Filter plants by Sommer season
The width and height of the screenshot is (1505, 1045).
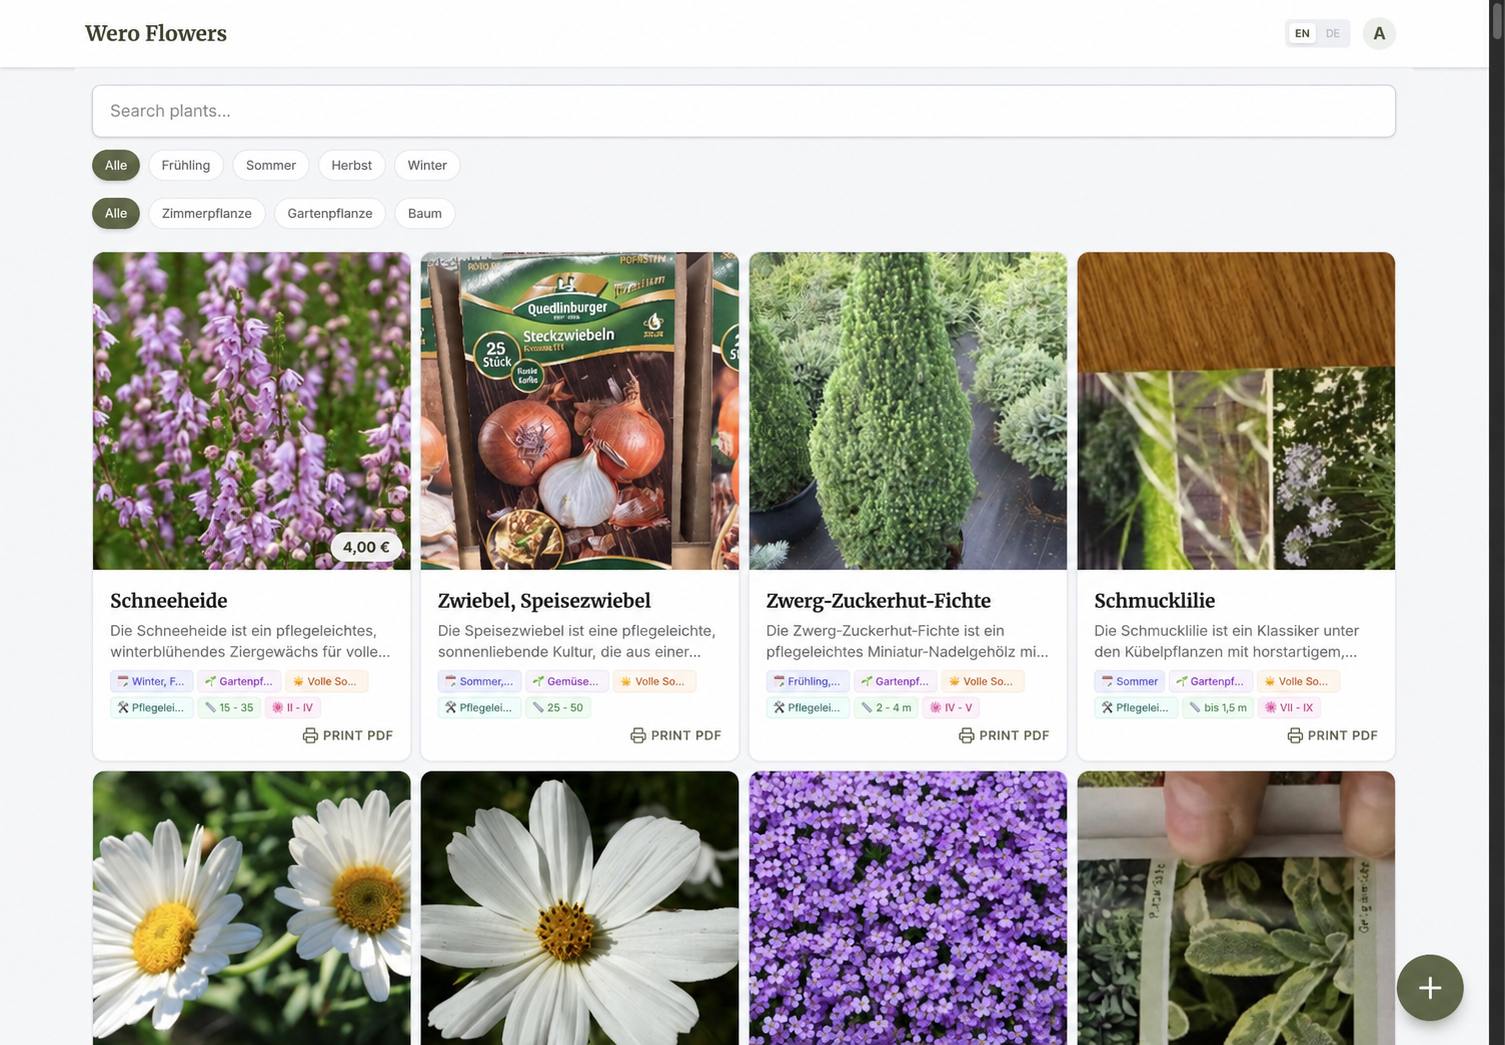271,165
